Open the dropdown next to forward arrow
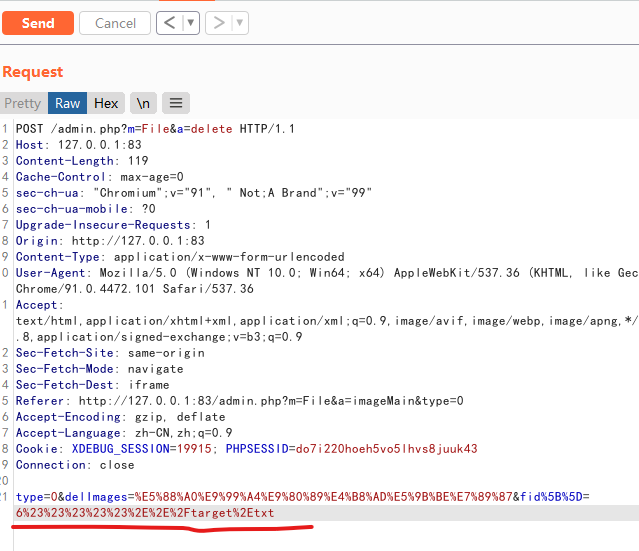This screenshot has width=639, height=551. (x=240, y=23)
